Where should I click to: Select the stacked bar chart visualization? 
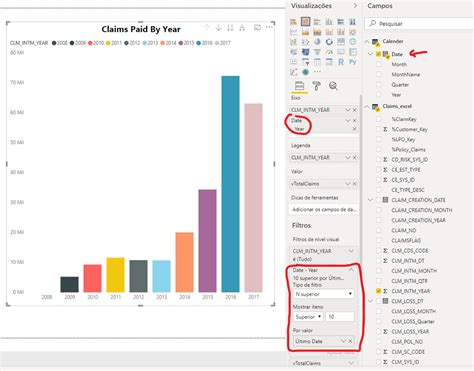(x=294, y=22)
